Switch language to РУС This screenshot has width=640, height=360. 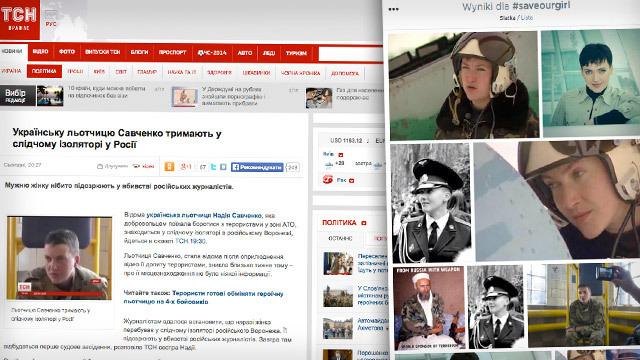click(x=51, y=24)
